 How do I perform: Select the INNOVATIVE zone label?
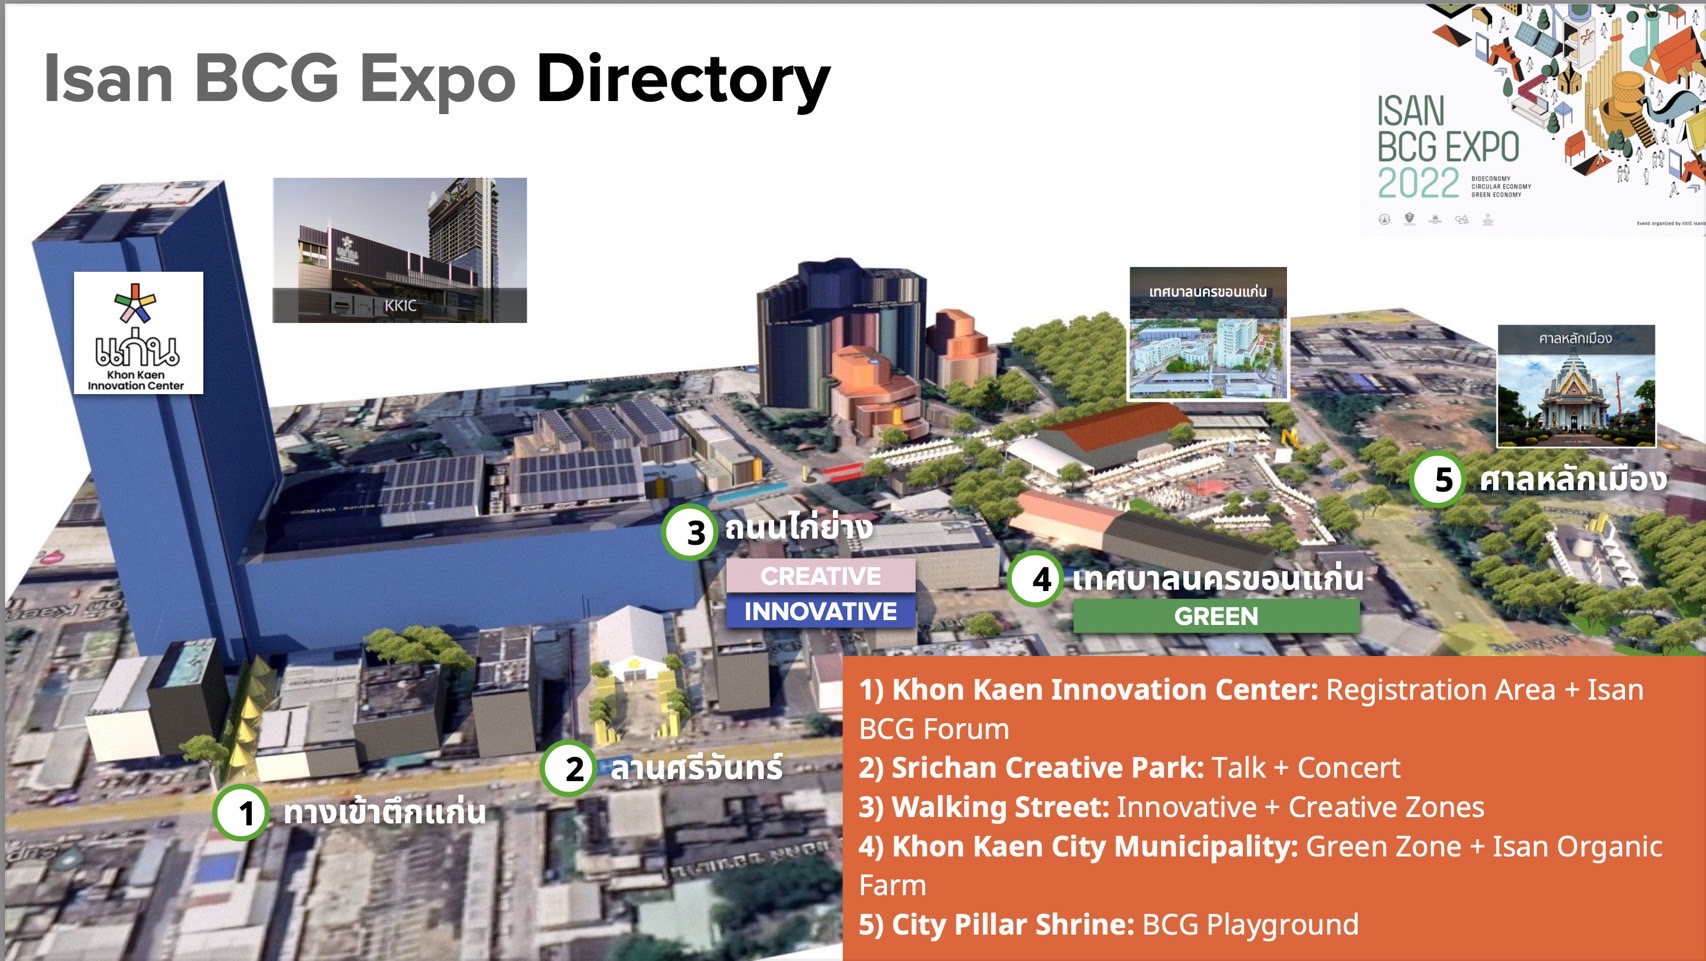coord(821,611)
